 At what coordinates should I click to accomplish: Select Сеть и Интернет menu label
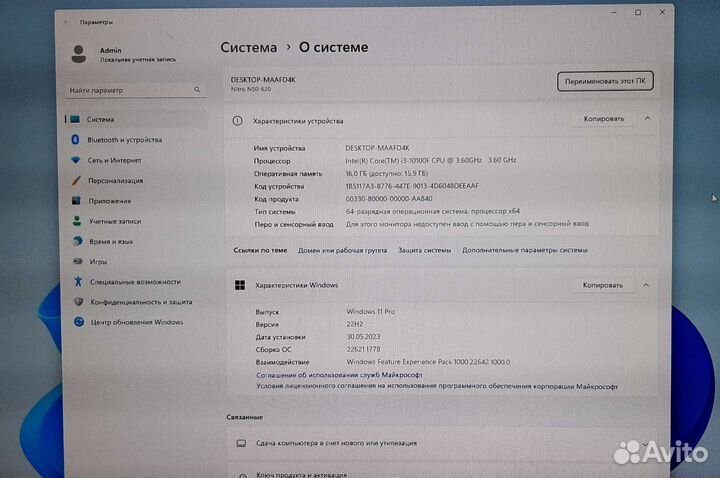point(115,160)
